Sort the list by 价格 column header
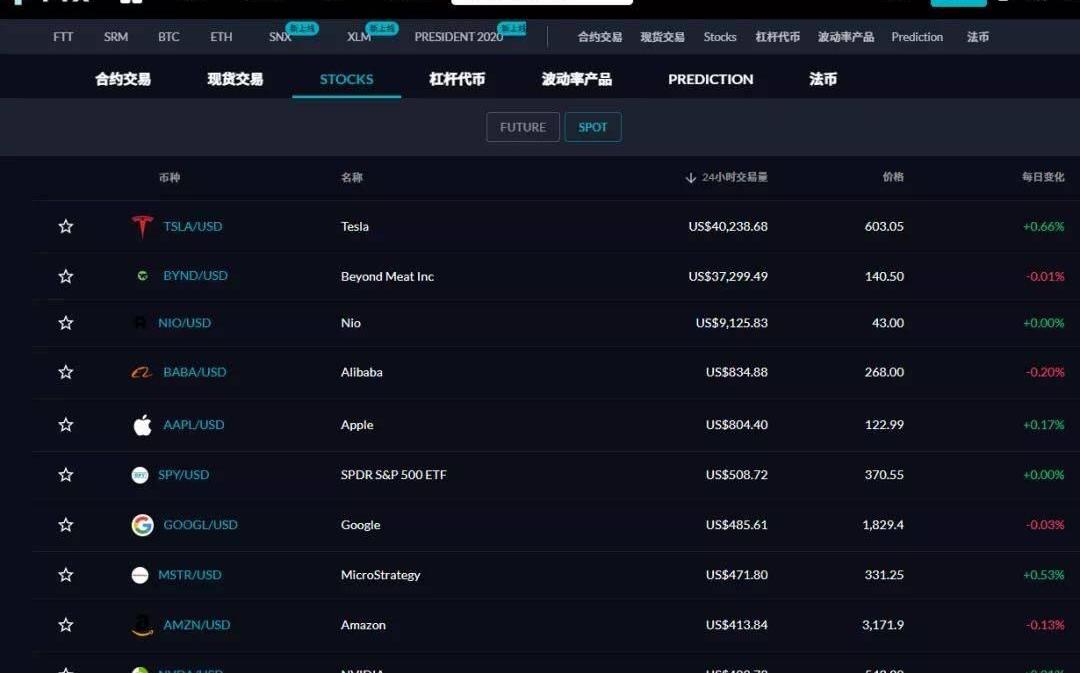Image resolution: width=1080 pixels, height=673 pixels. pyautogui.click(x=892, y=177)
